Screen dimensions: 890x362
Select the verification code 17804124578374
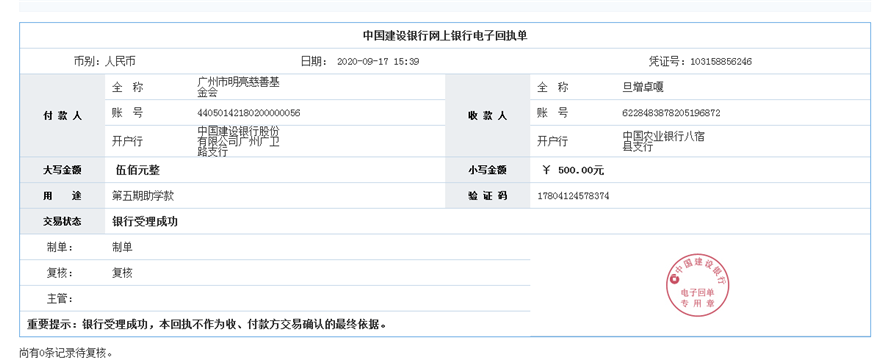tap(573, 196)
